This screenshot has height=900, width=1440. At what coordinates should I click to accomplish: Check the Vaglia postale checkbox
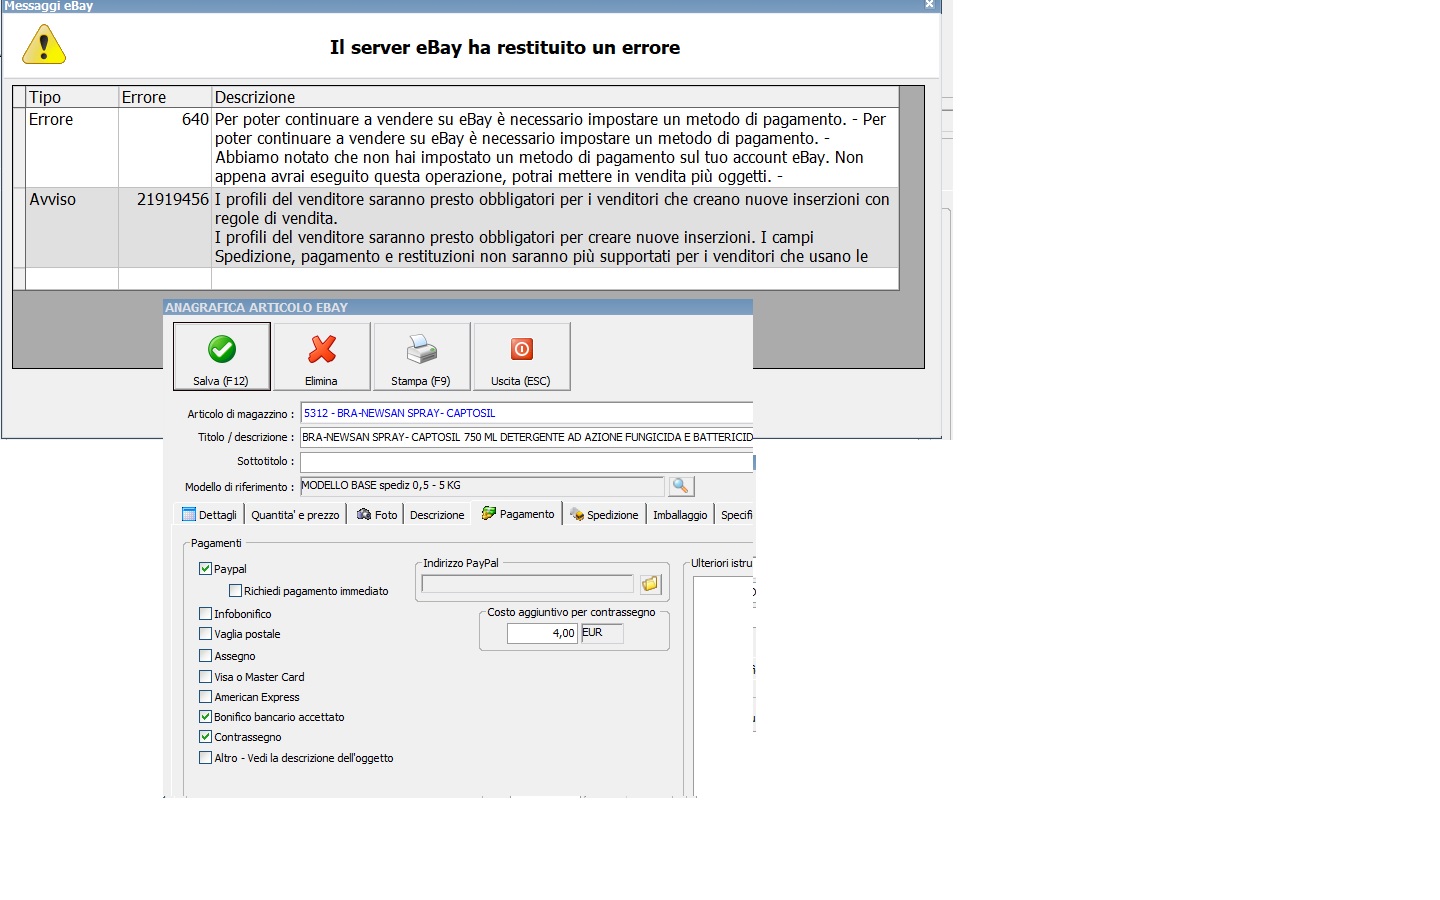pyautogui.click(x=206, y=633)
